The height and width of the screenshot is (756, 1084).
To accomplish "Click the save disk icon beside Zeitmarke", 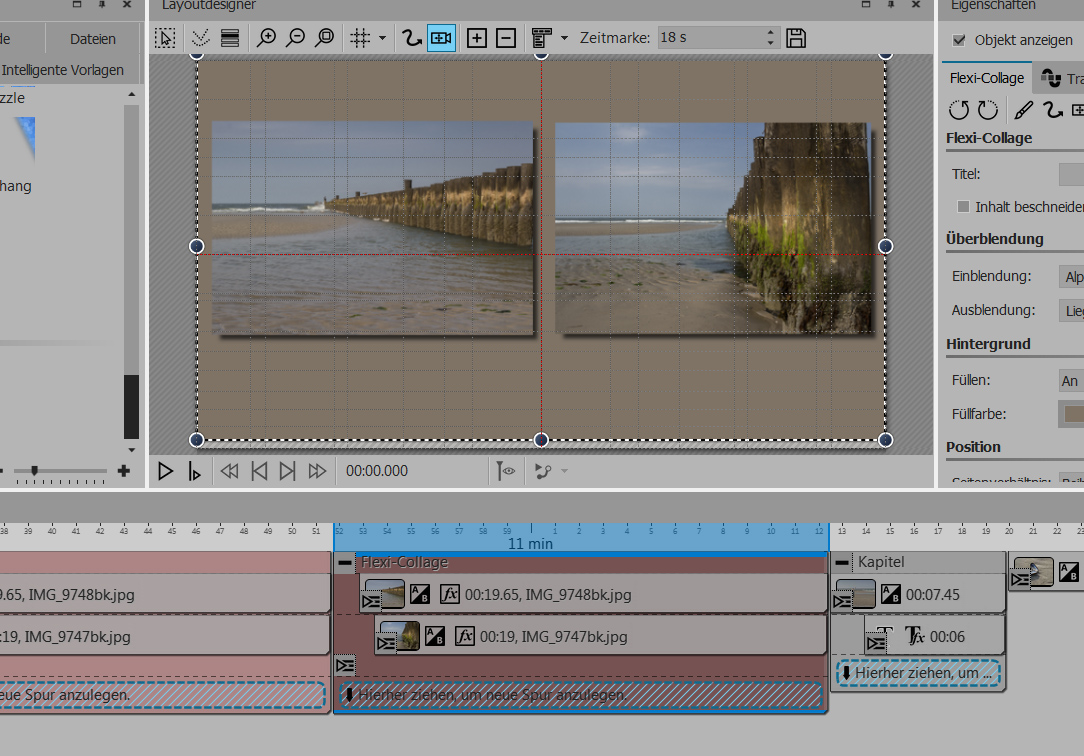I will point(796,39).
